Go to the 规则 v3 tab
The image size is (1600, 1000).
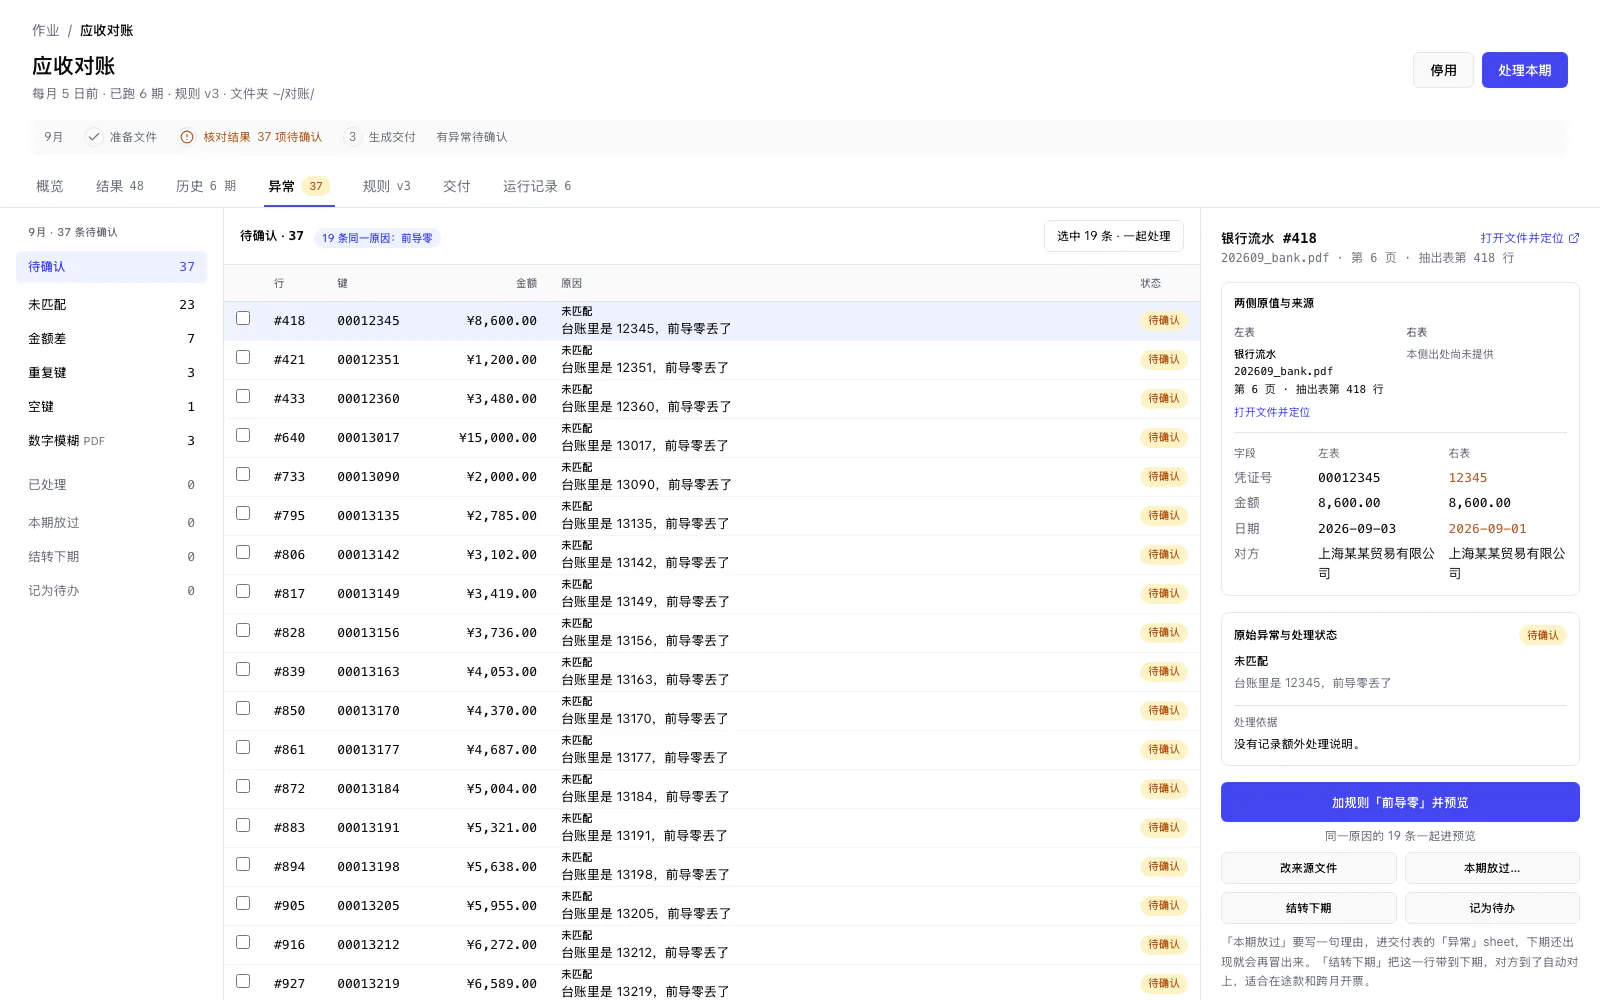387,186
